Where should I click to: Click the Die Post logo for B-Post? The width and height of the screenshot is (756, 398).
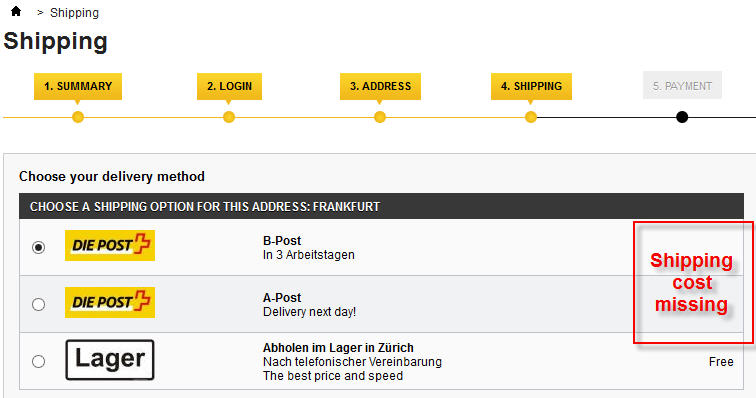[x=110, y=245]
